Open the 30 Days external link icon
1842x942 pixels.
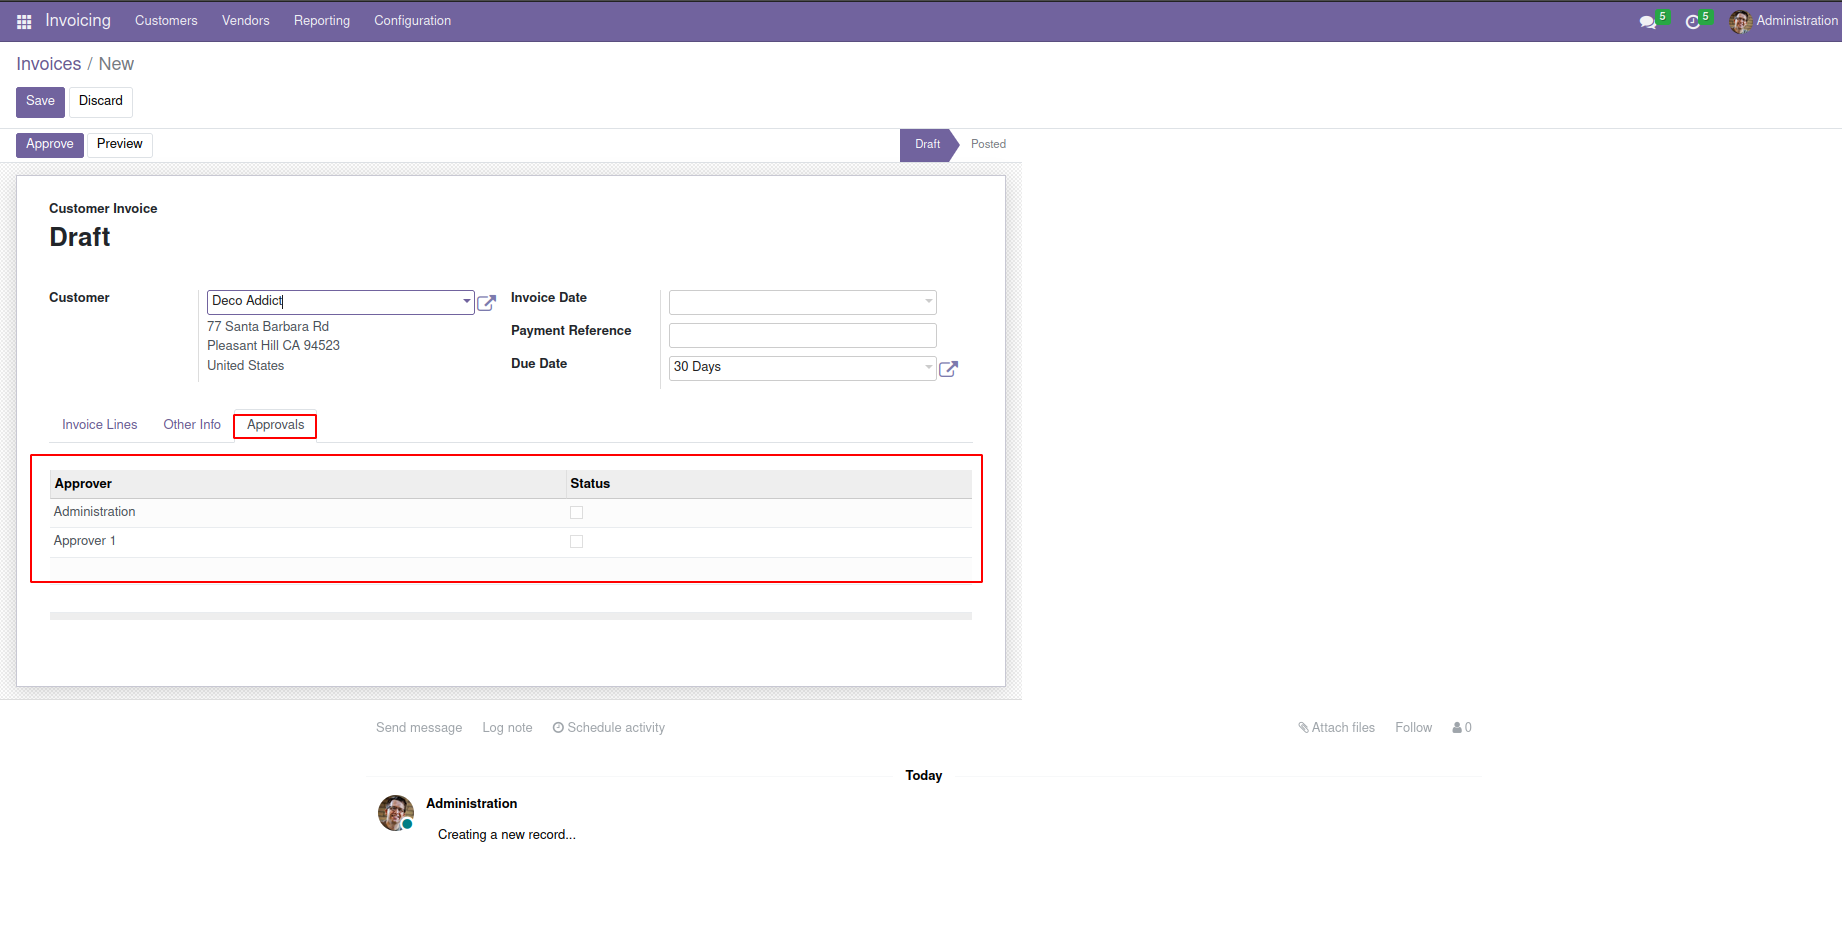(x=949, y=369)
